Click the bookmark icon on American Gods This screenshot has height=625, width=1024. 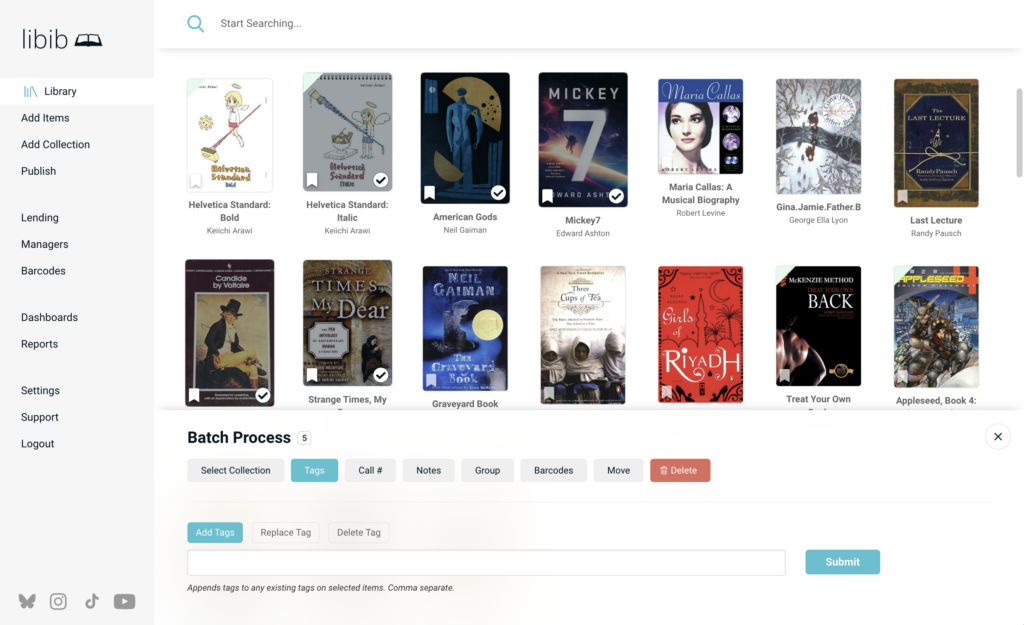(x=429, y=193)
